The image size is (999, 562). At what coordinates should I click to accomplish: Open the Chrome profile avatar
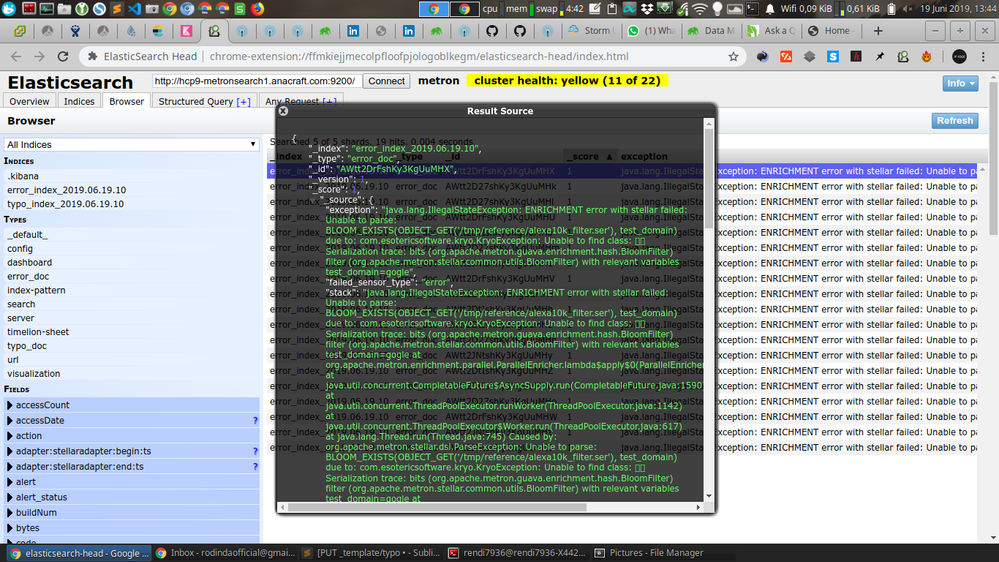pyautogui.click(x=959, y=57)
